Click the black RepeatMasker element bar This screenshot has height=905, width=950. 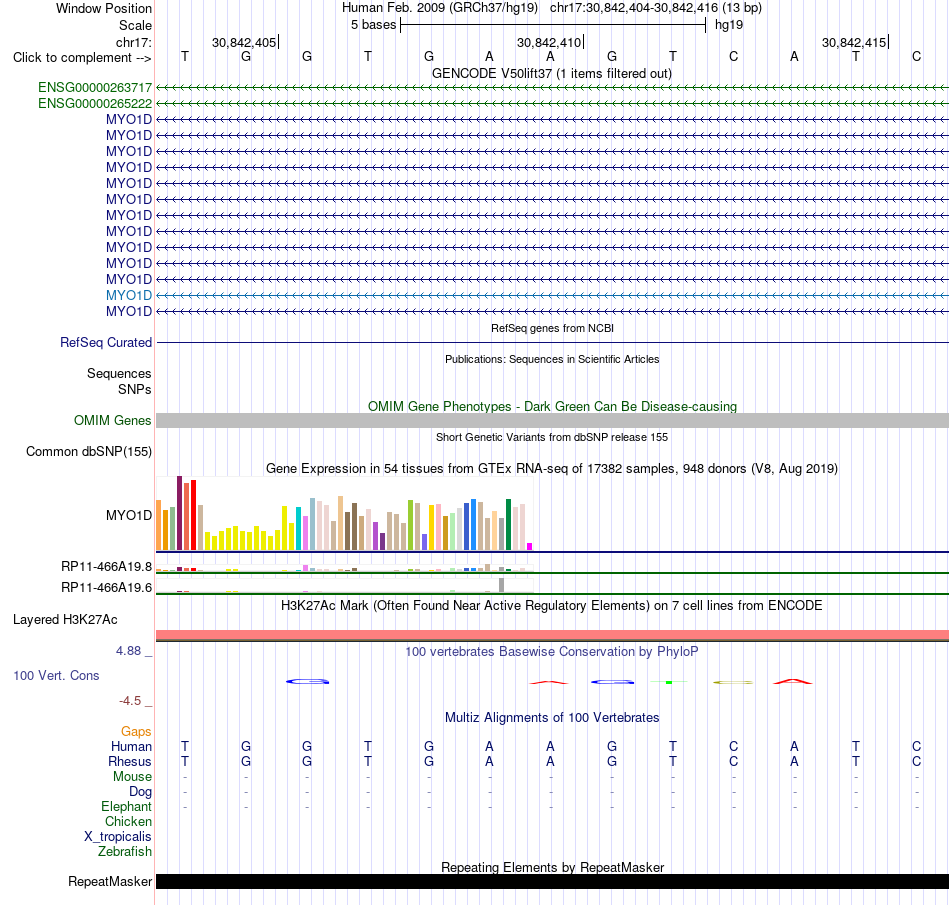tap(552, 881)
